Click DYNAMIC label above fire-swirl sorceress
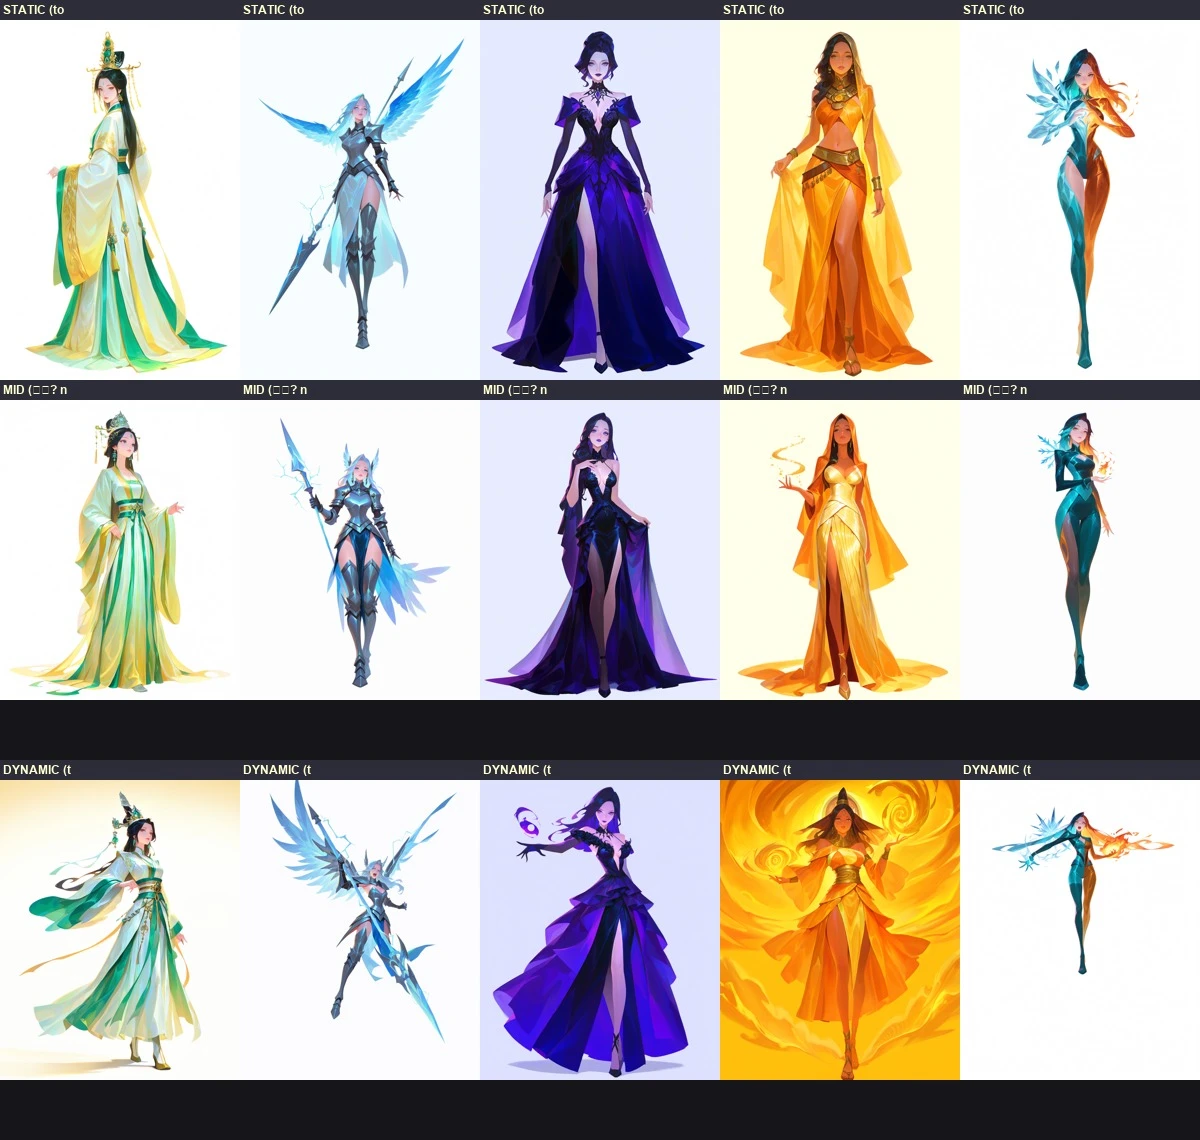This screenshot has width=1200, height=1140. [757, 770]
